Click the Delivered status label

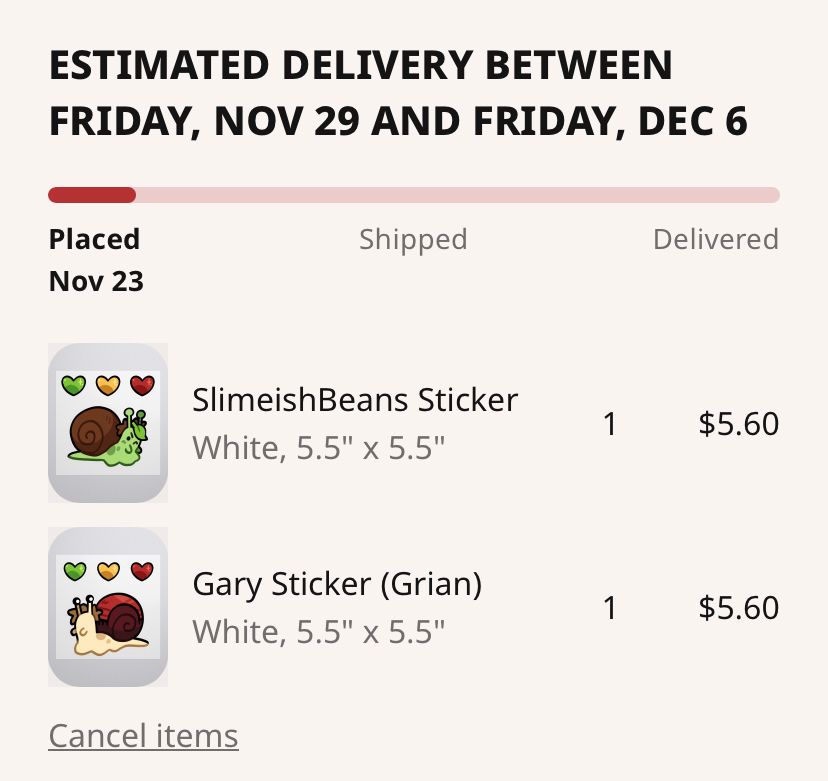pos(715,239)
